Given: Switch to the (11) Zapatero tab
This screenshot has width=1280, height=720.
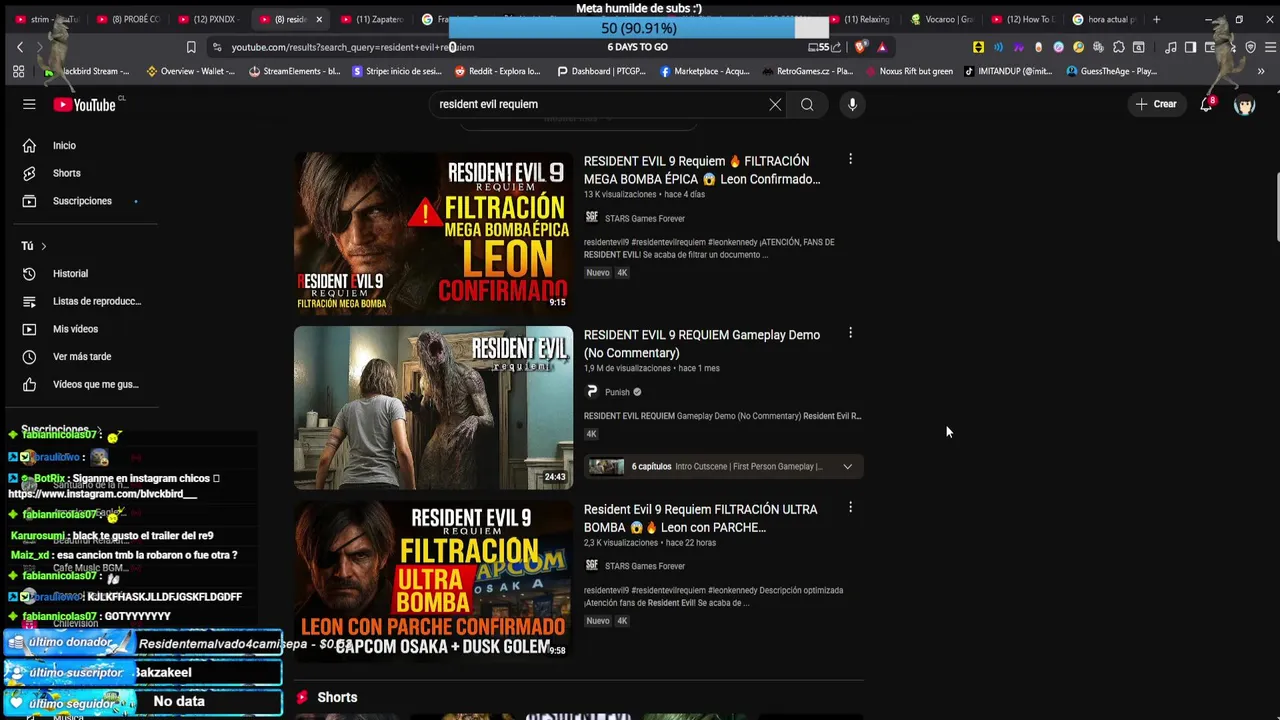Looking at the screenshot, I should (x=372, y=19).
